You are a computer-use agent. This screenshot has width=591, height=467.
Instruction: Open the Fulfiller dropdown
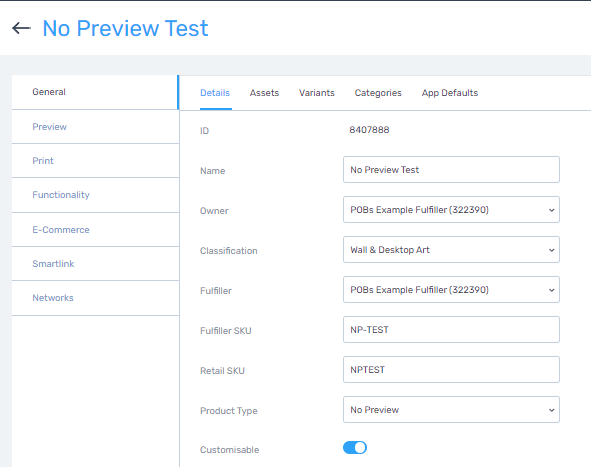(x=451, y=289)
